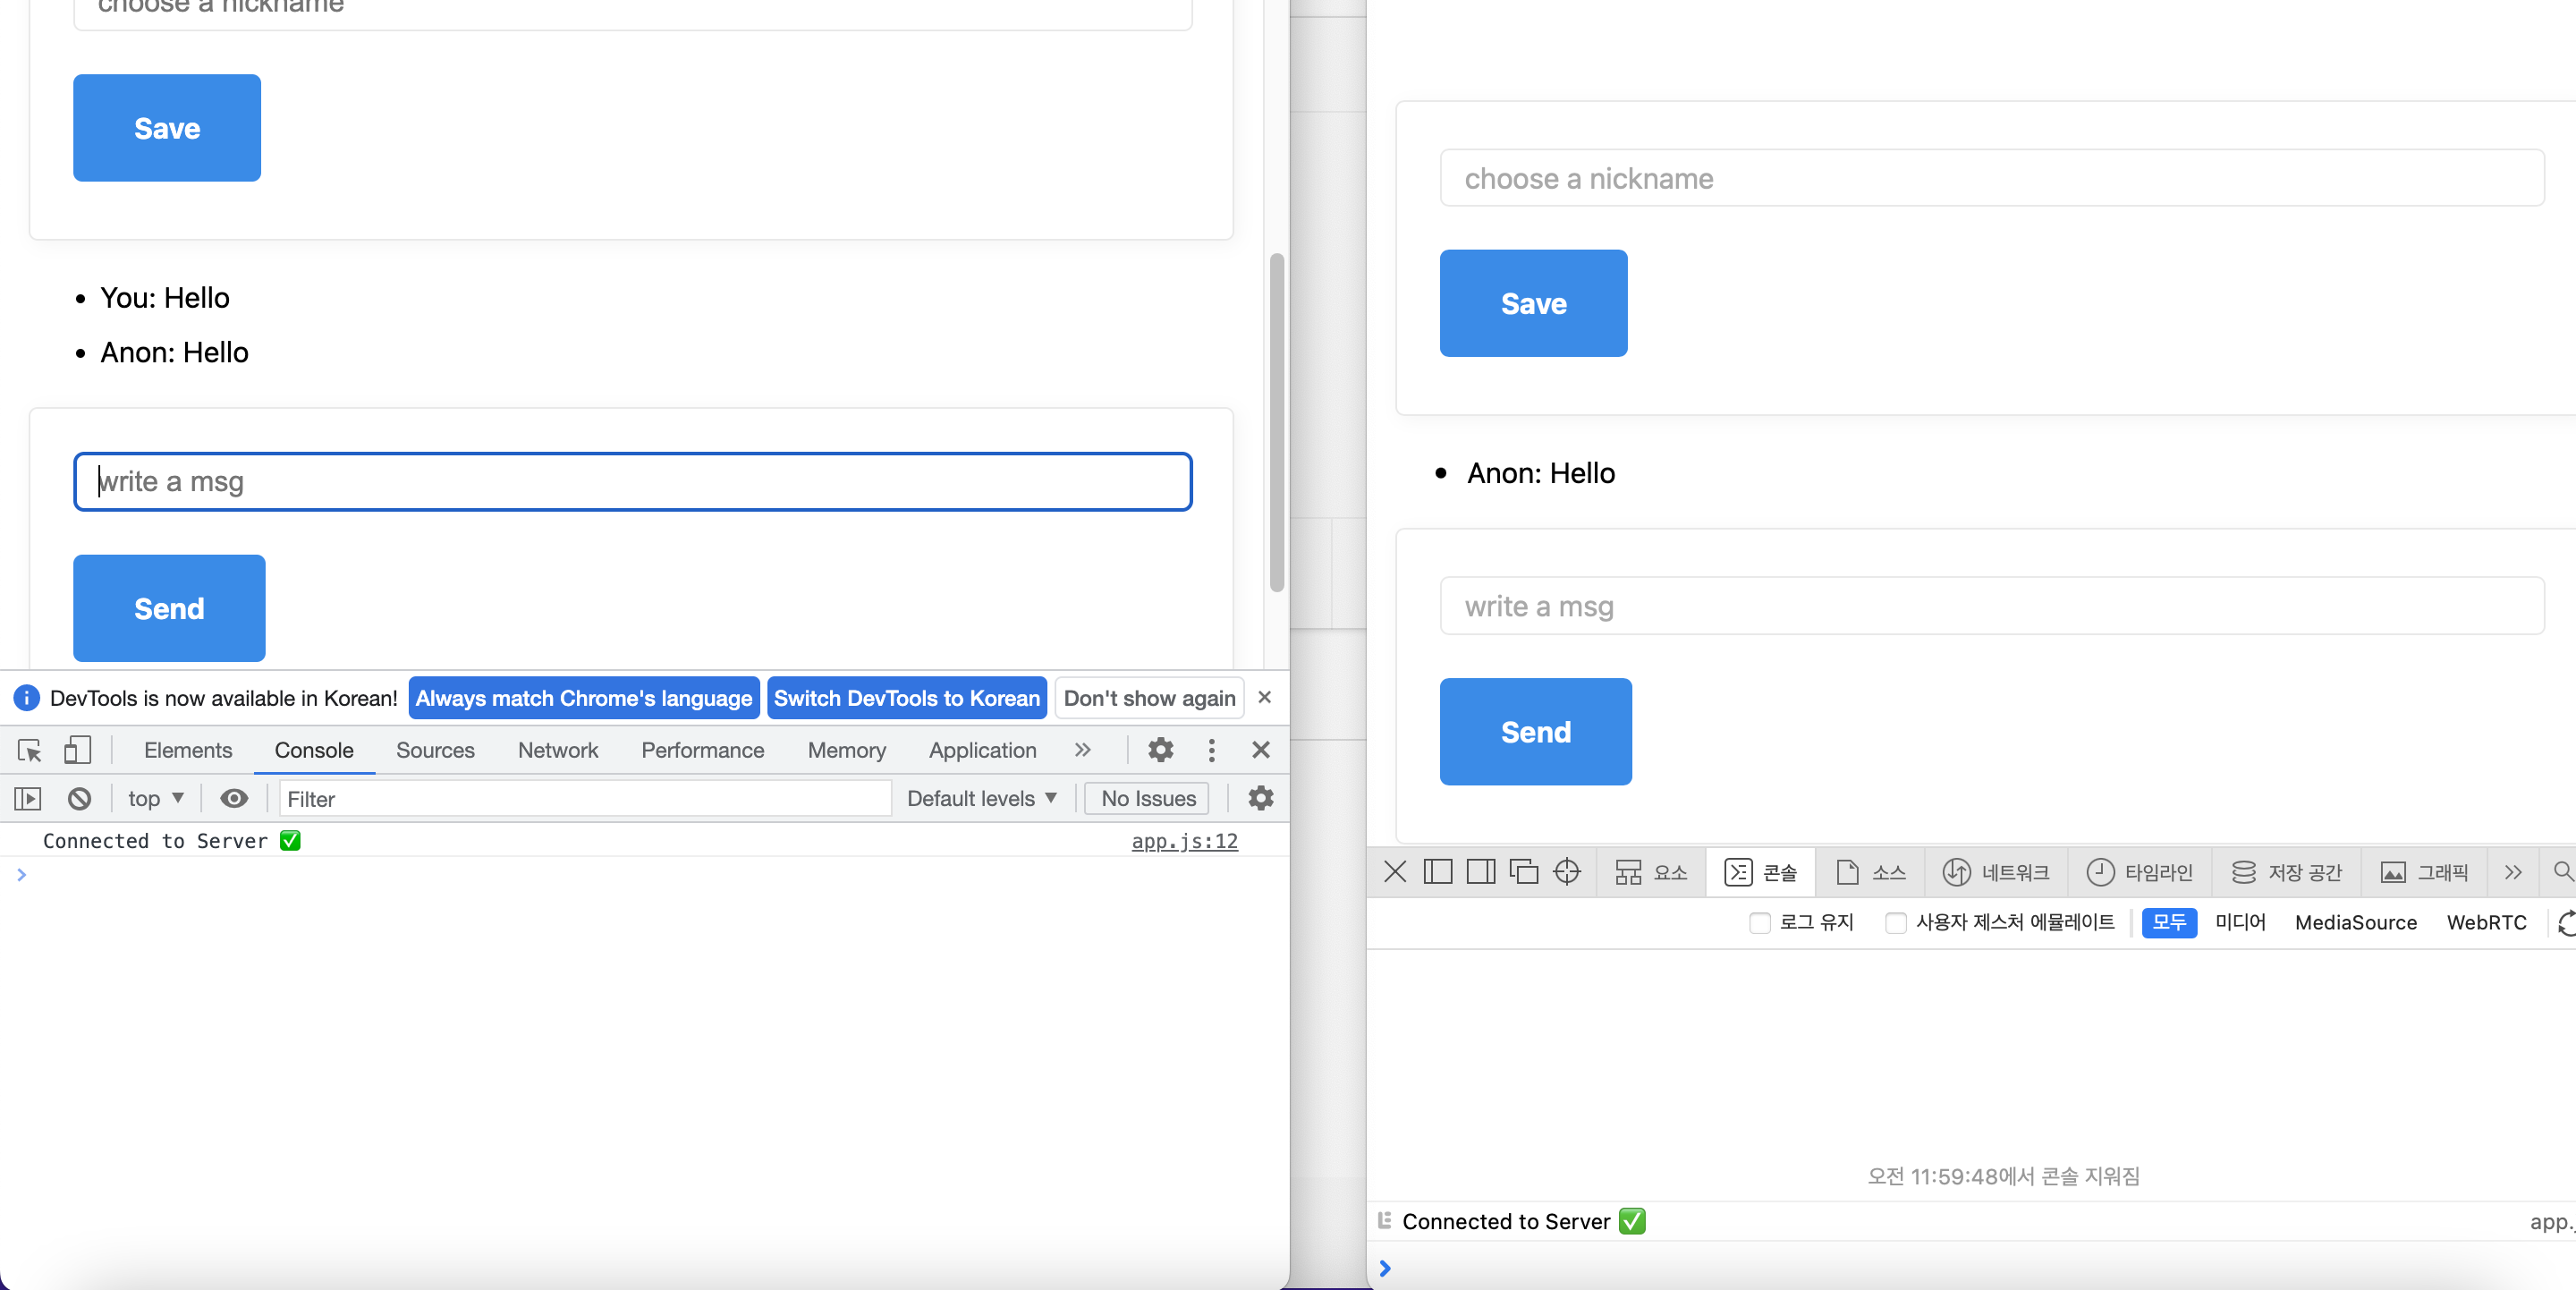Toggle the device toolbar icon
This screenshot has width=2576, height=1290.
[x=77, y=750]
